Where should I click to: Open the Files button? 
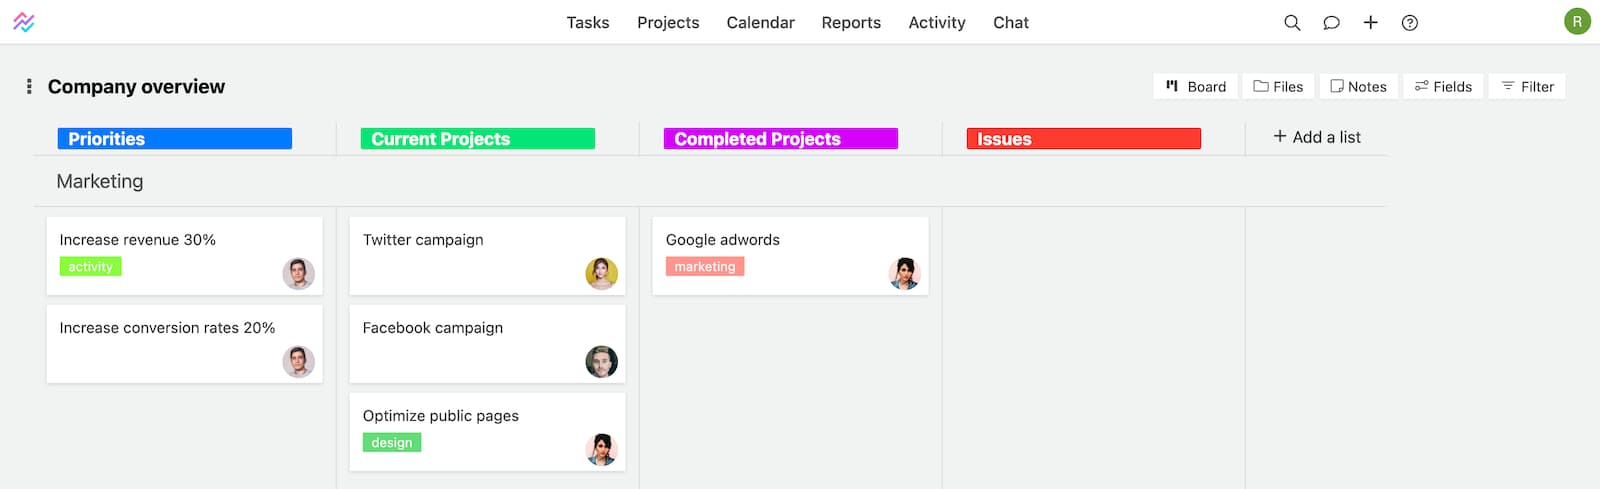(1278, 87)
